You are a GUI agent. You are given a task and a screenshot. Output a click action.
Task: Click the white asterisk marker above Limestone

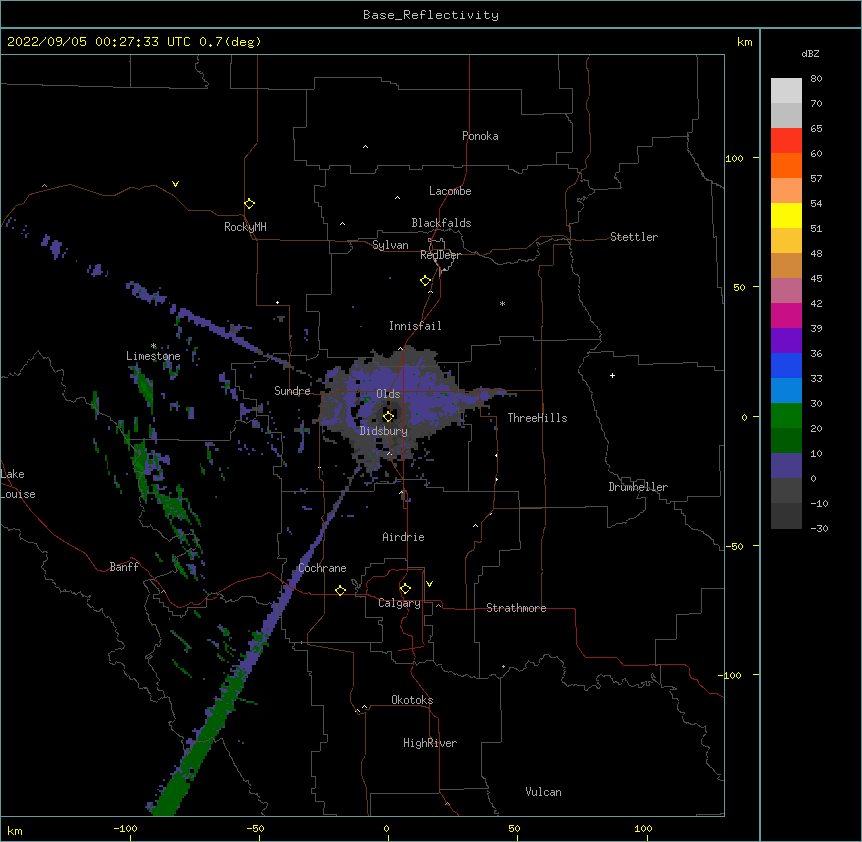[154, 346]
